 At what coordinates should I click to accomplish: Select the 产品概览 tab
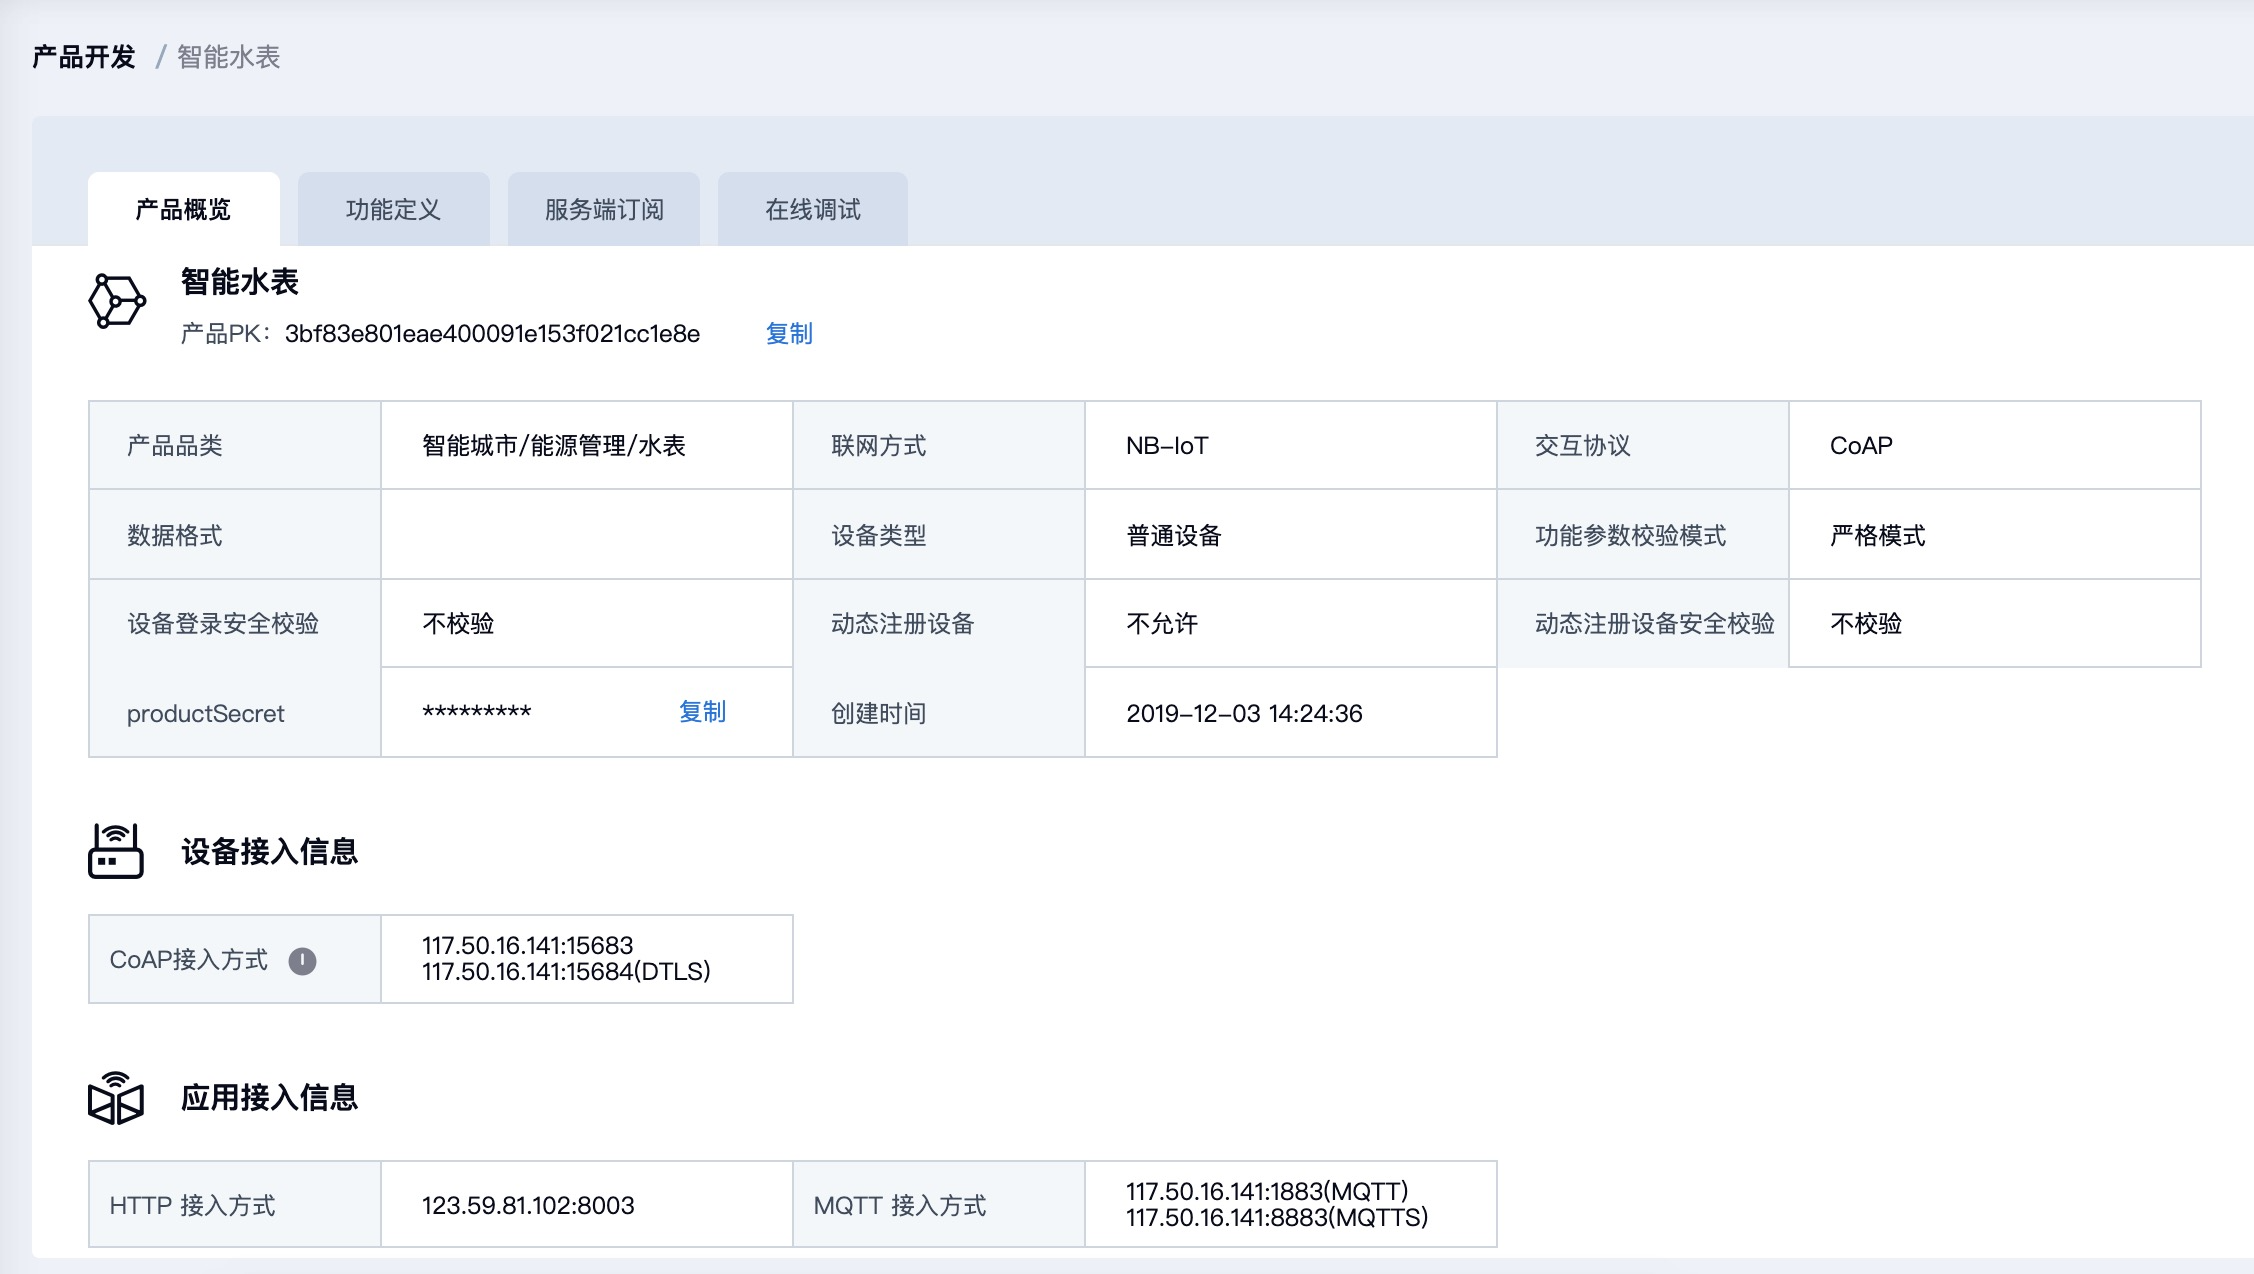pyautogui.click(x=183, y=210)
